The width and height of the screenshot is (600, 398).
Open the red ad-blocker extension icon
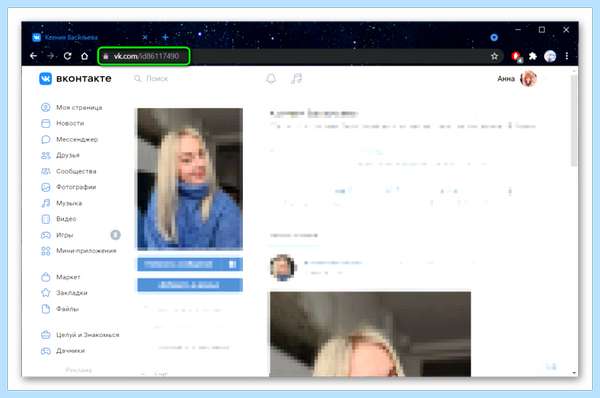(x=516, y=57)
